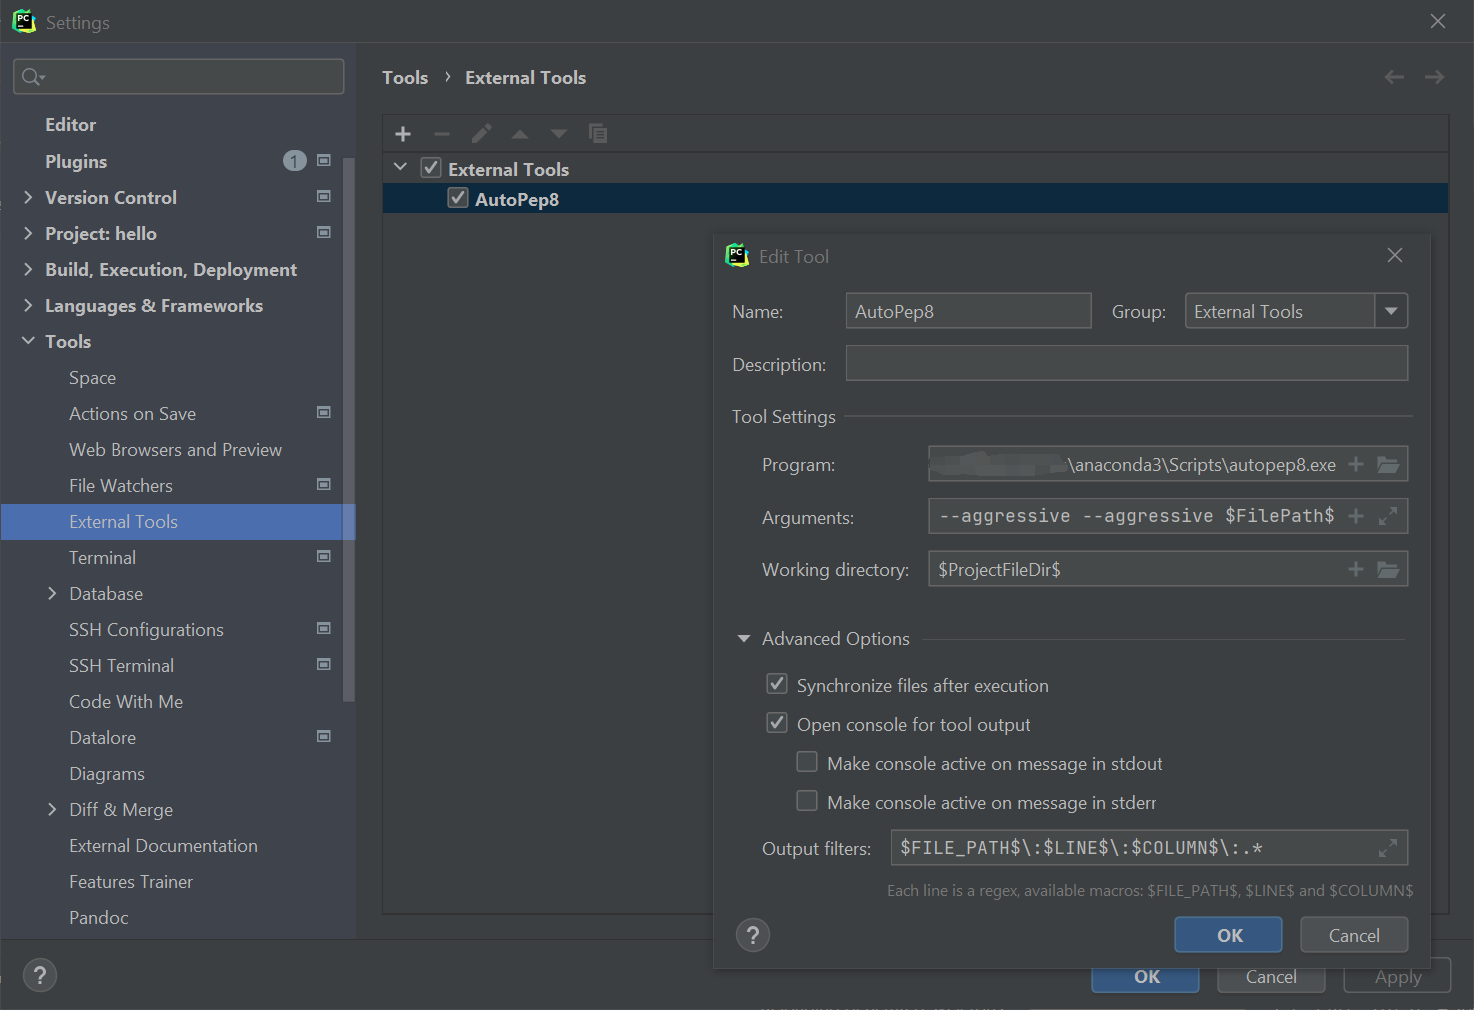Insert a macro into the Arguments field
Image resolution: width=1474 pixels, height=1010 pixels.
click(1356, 516)
